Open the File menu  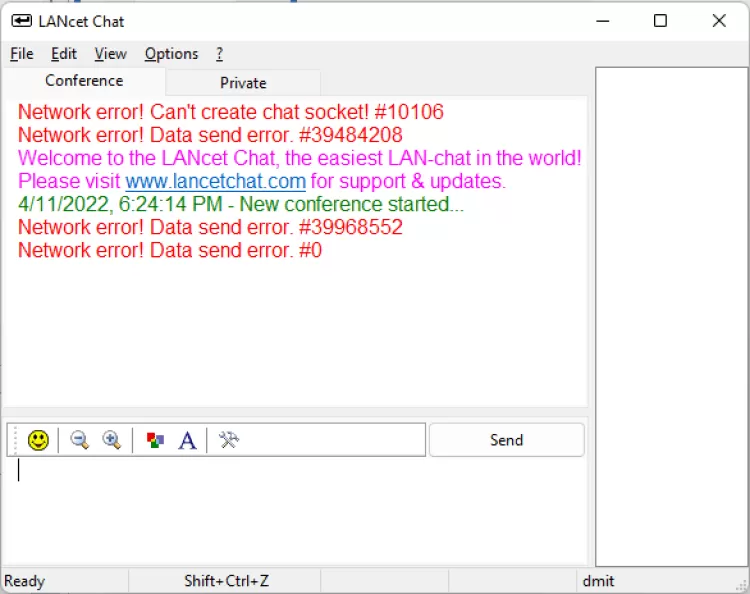(22, 54)
